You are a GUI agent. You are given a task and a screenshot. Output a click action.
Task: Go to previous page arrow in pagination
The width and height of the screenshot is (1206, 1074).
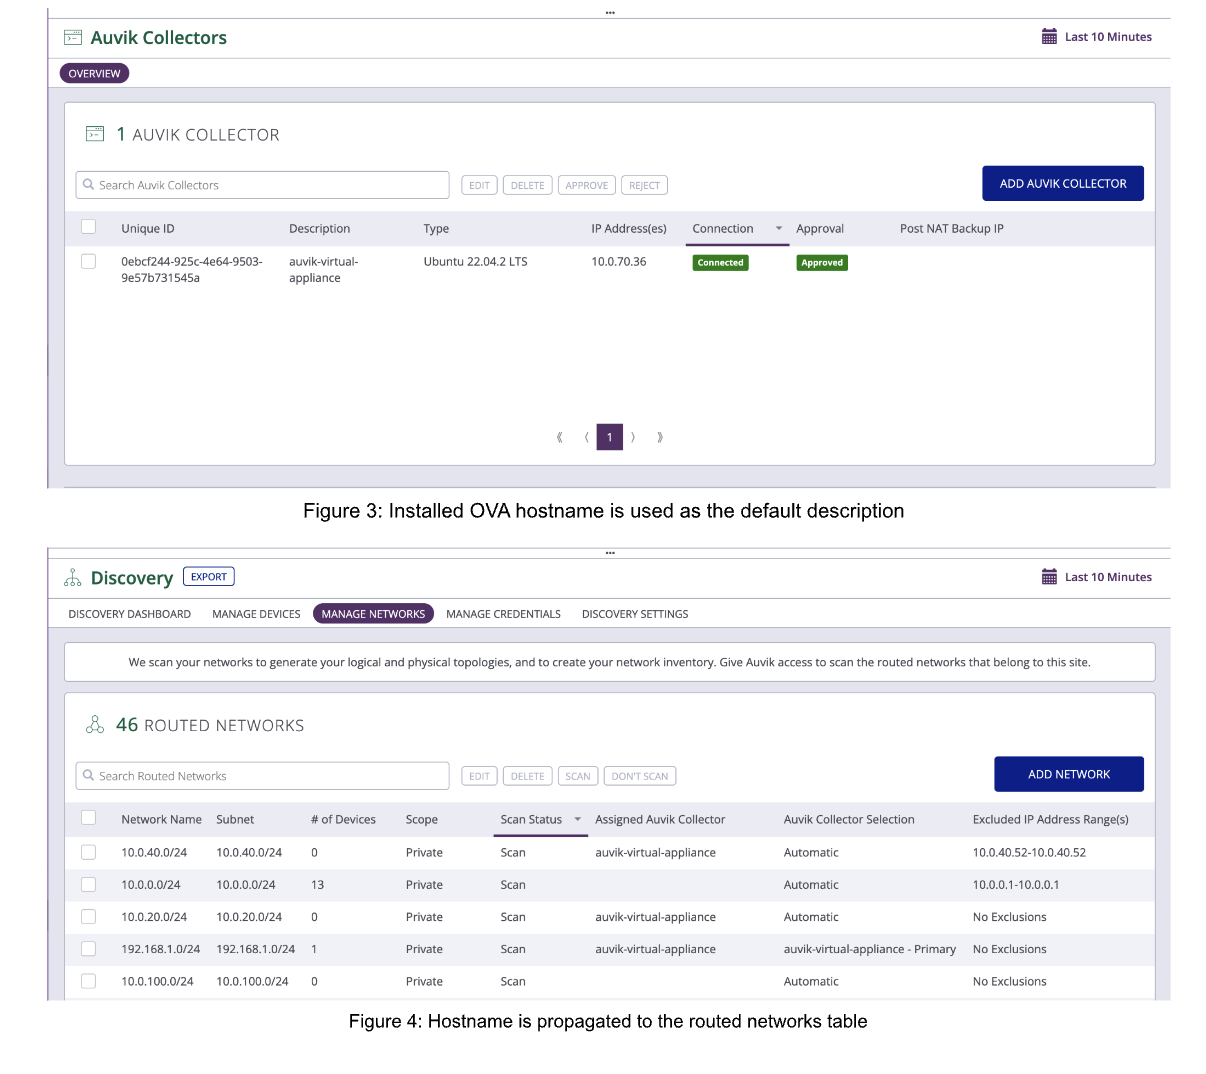[586, 437]
